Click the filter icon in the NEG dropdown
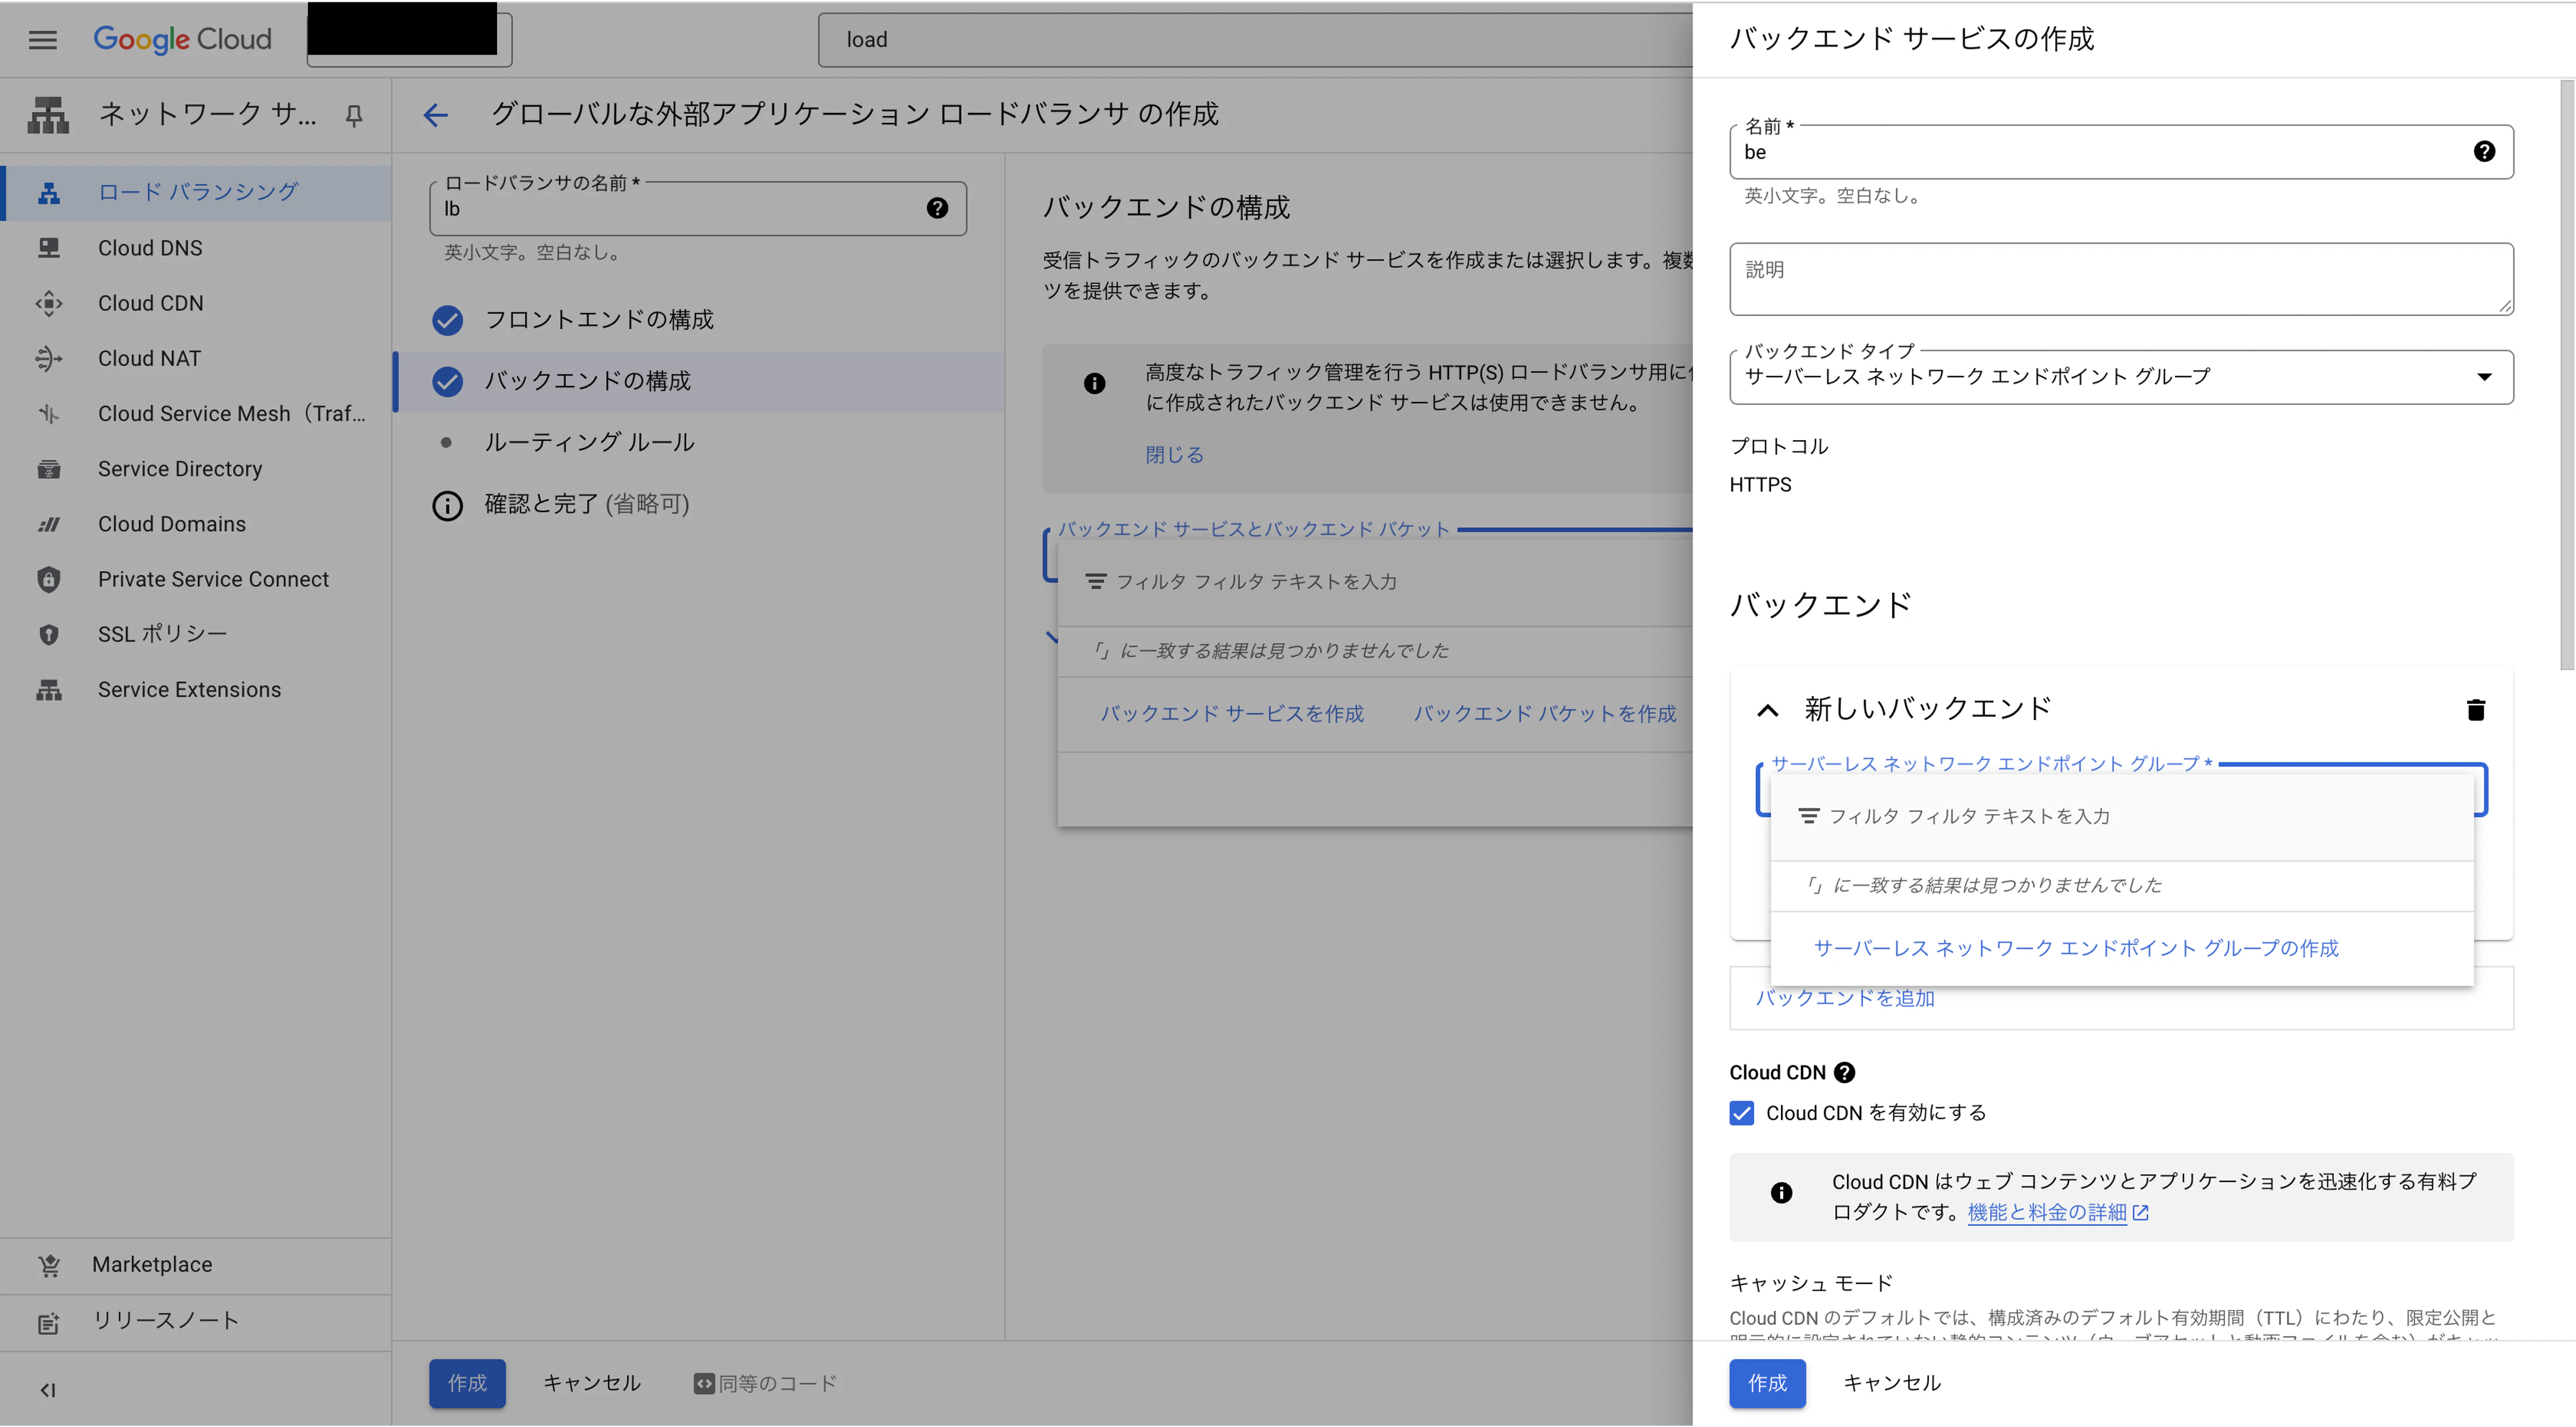This screenshot has height=1427, width=2576. pos(1809,816)
